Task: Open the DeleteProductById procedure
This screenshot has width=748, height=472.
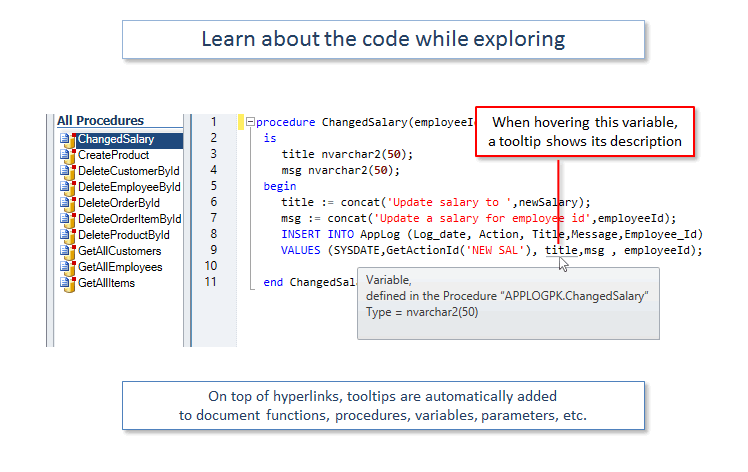Action: pos(124,235)
